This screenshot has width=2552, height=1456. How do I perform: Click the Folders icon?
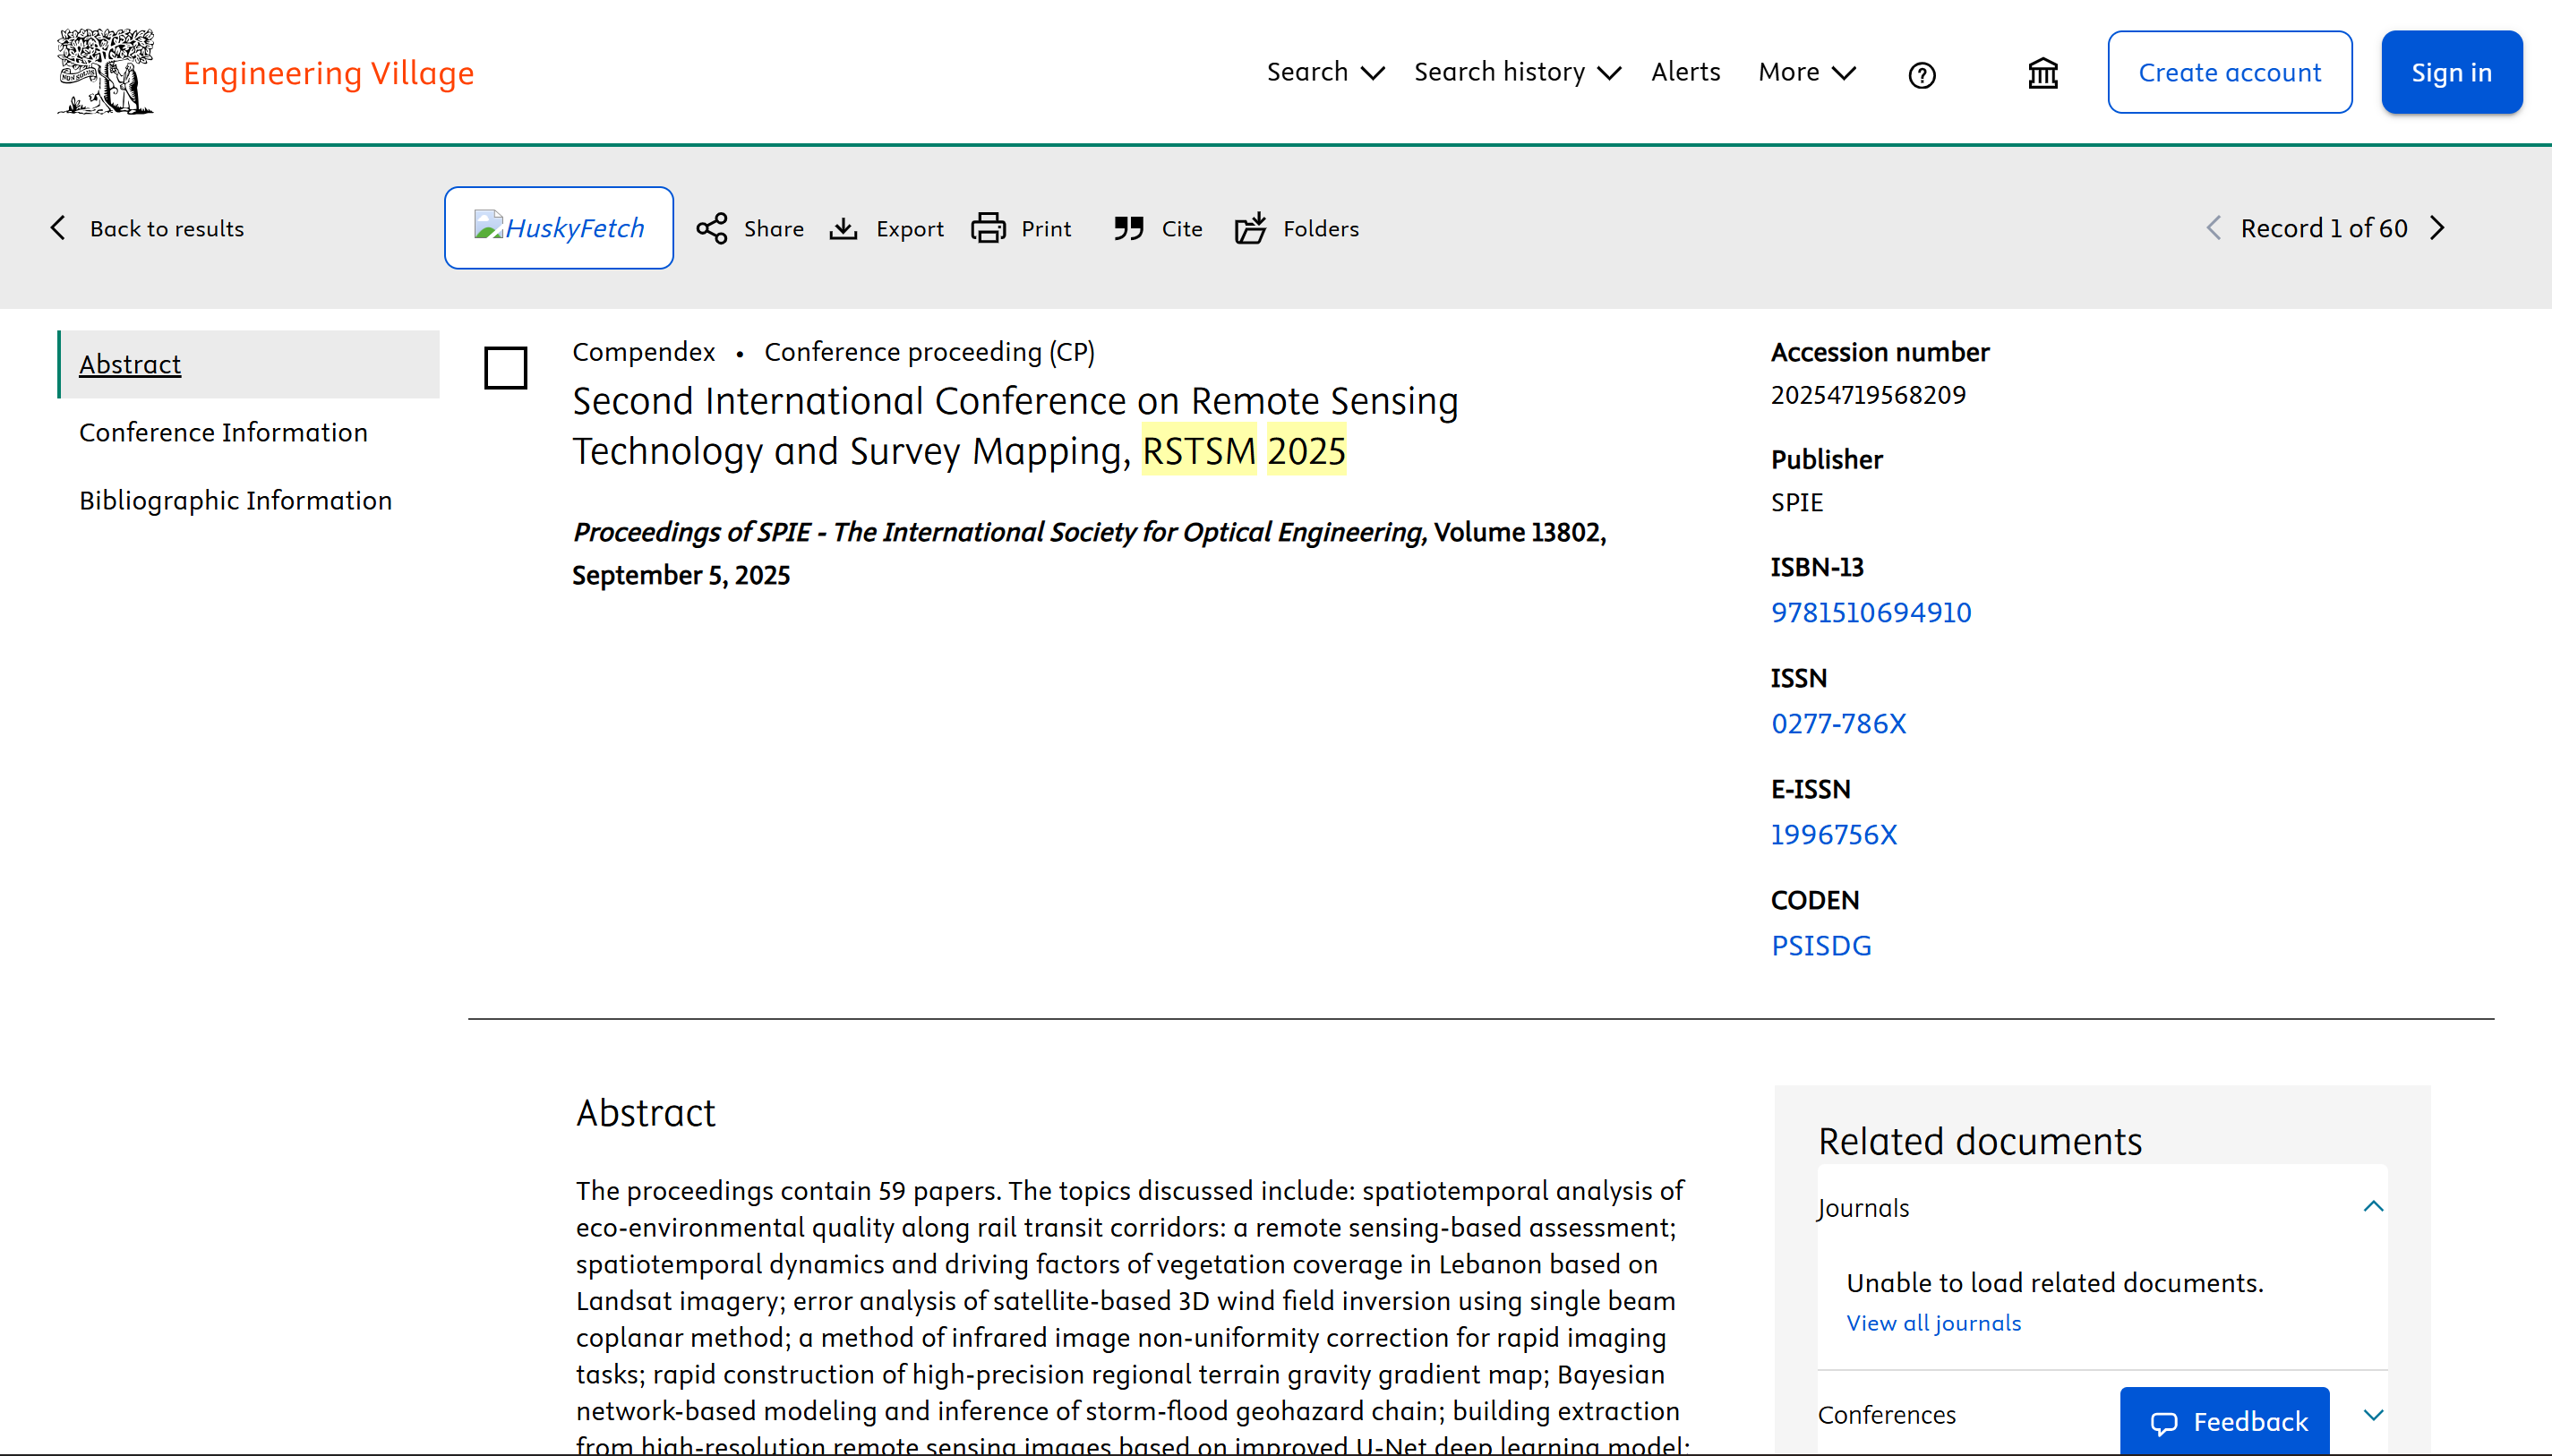click(1250, 228)
